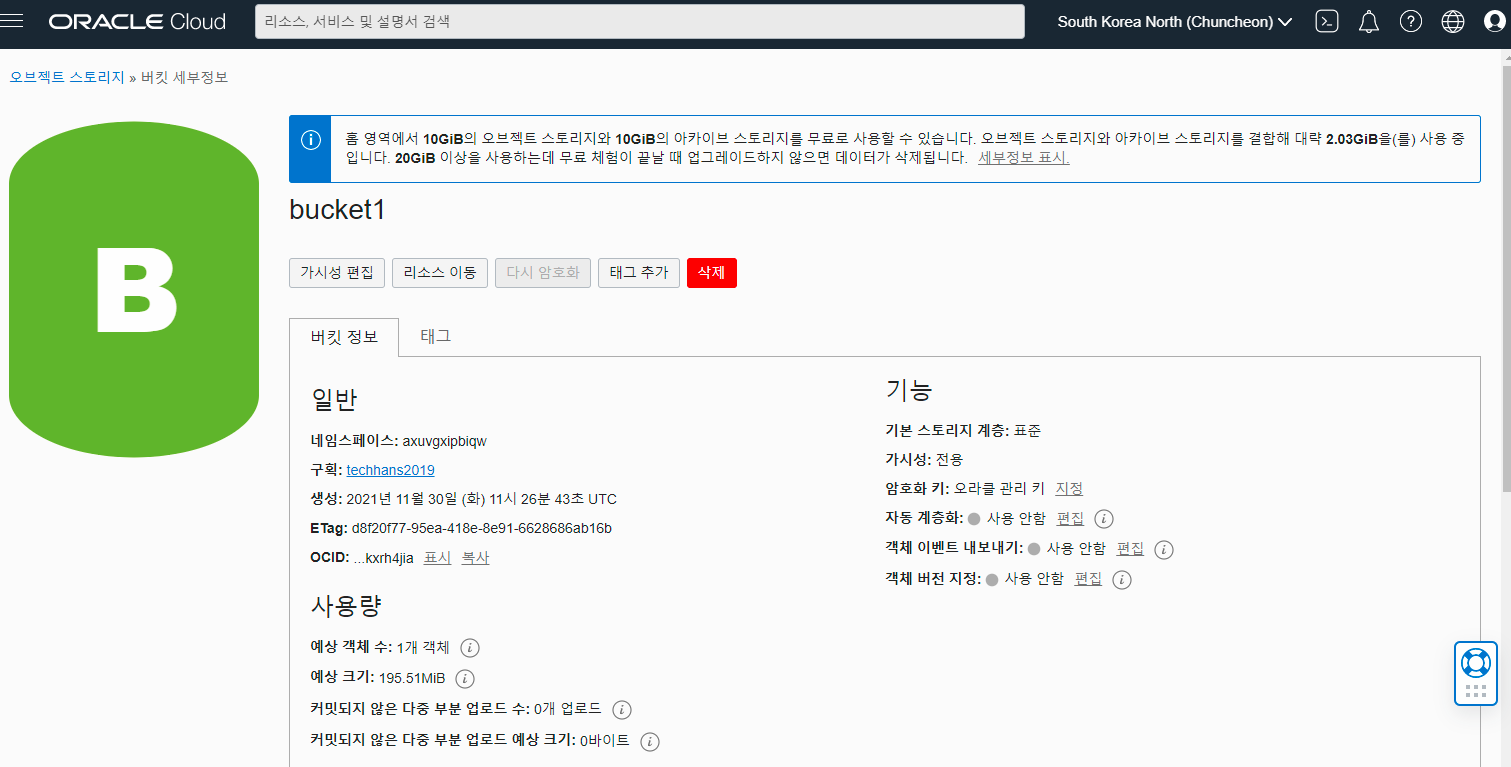This screenshot has width=1511, height=767.
Task: Click the 버킷 세부정보 breadcrumb text
Action: [x=184, y=77]
